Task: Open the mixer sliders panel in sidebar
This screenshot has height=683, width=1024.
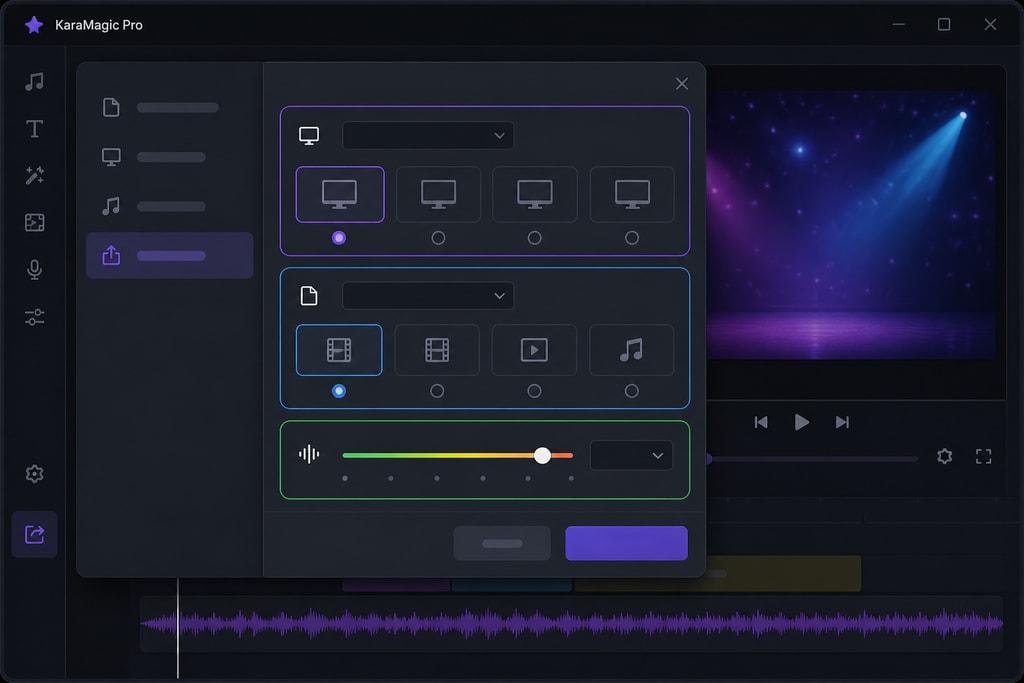Action: (35, 317)
